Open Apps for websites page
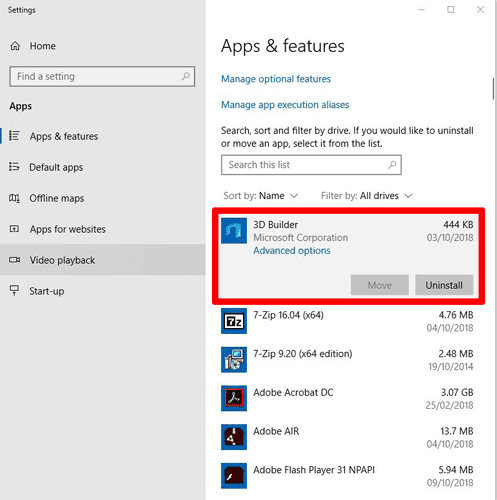Image resolution: width=497 pixels, height=500 pixels. pyautogui.click(x=103, y=229)
